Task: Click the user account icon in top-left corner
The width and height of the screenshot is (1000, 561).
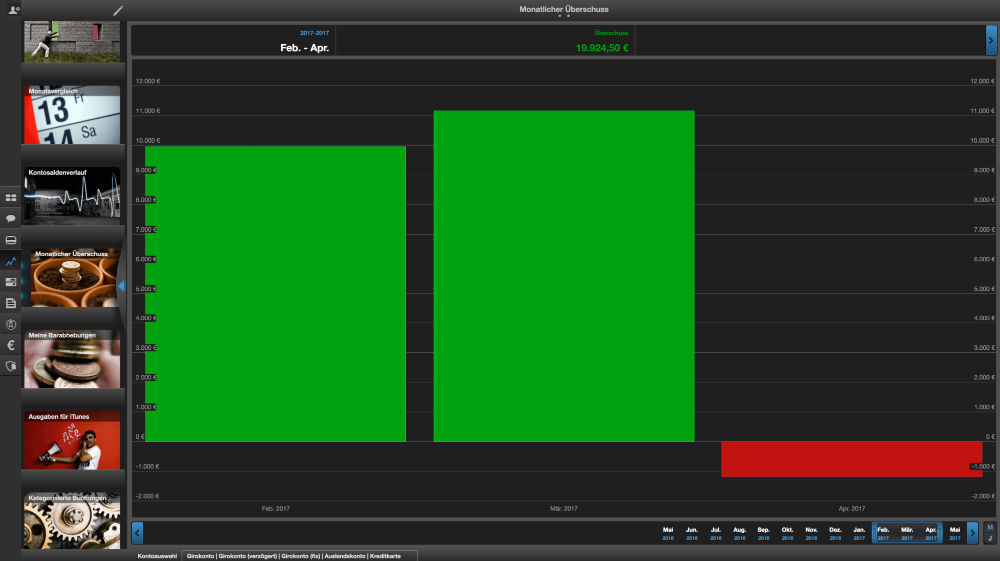Action: pos(13,10)
